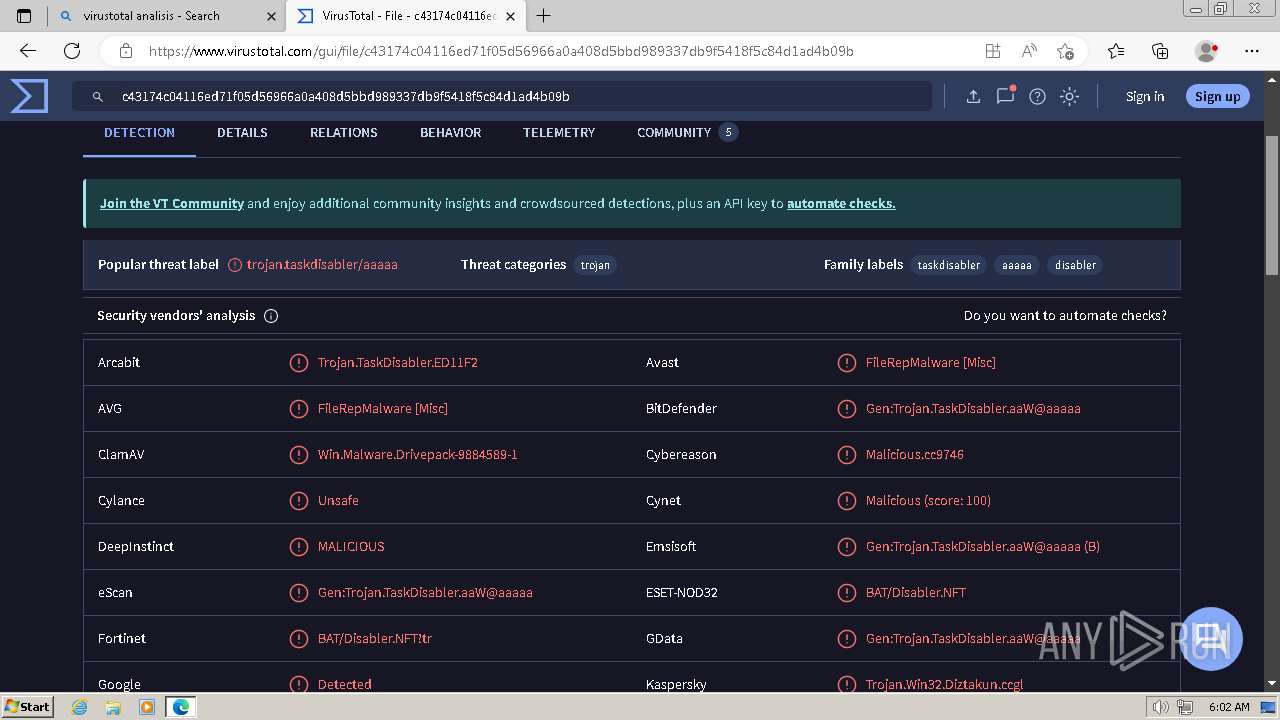Open the COMMUNITY tab
Image resolution: width=1280 pixels, height=720 pixels.
[687, 133]
